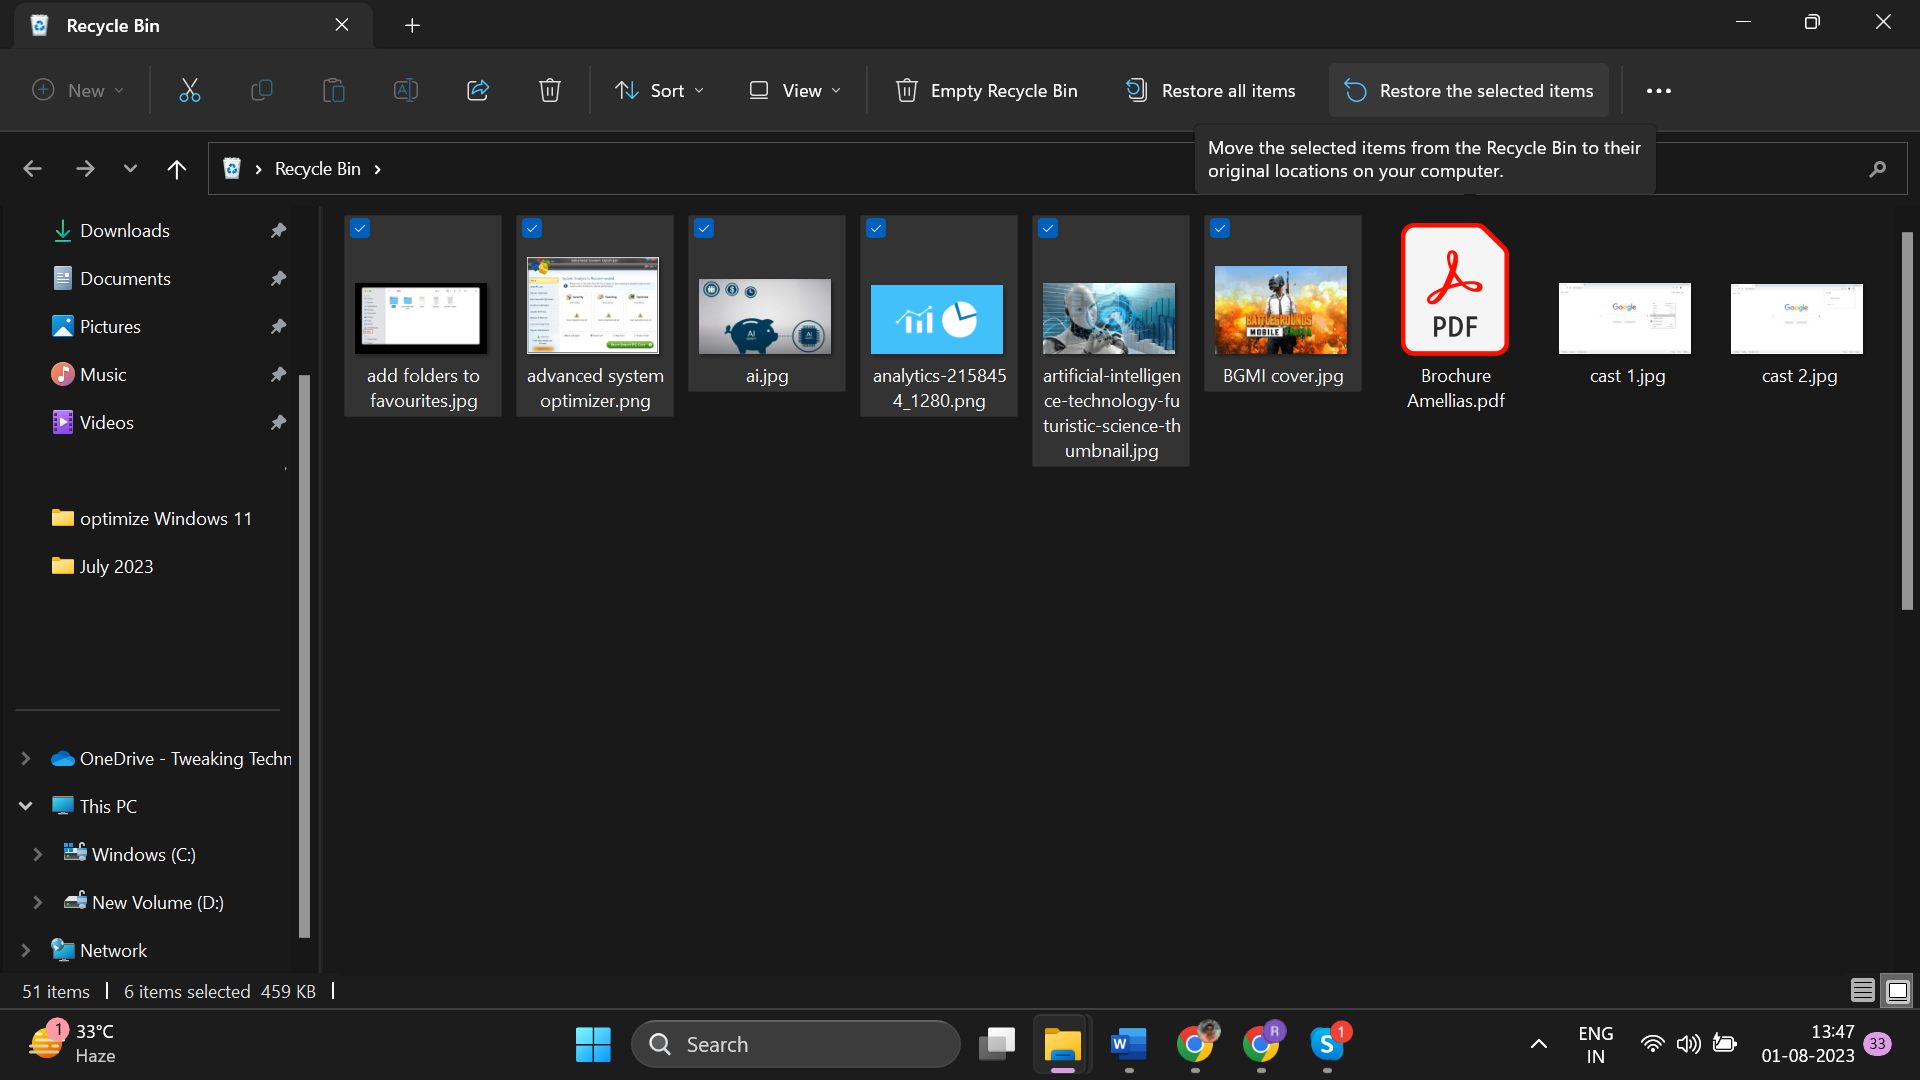Switch to Details view icon in status bar

[x=1862, y=991]
